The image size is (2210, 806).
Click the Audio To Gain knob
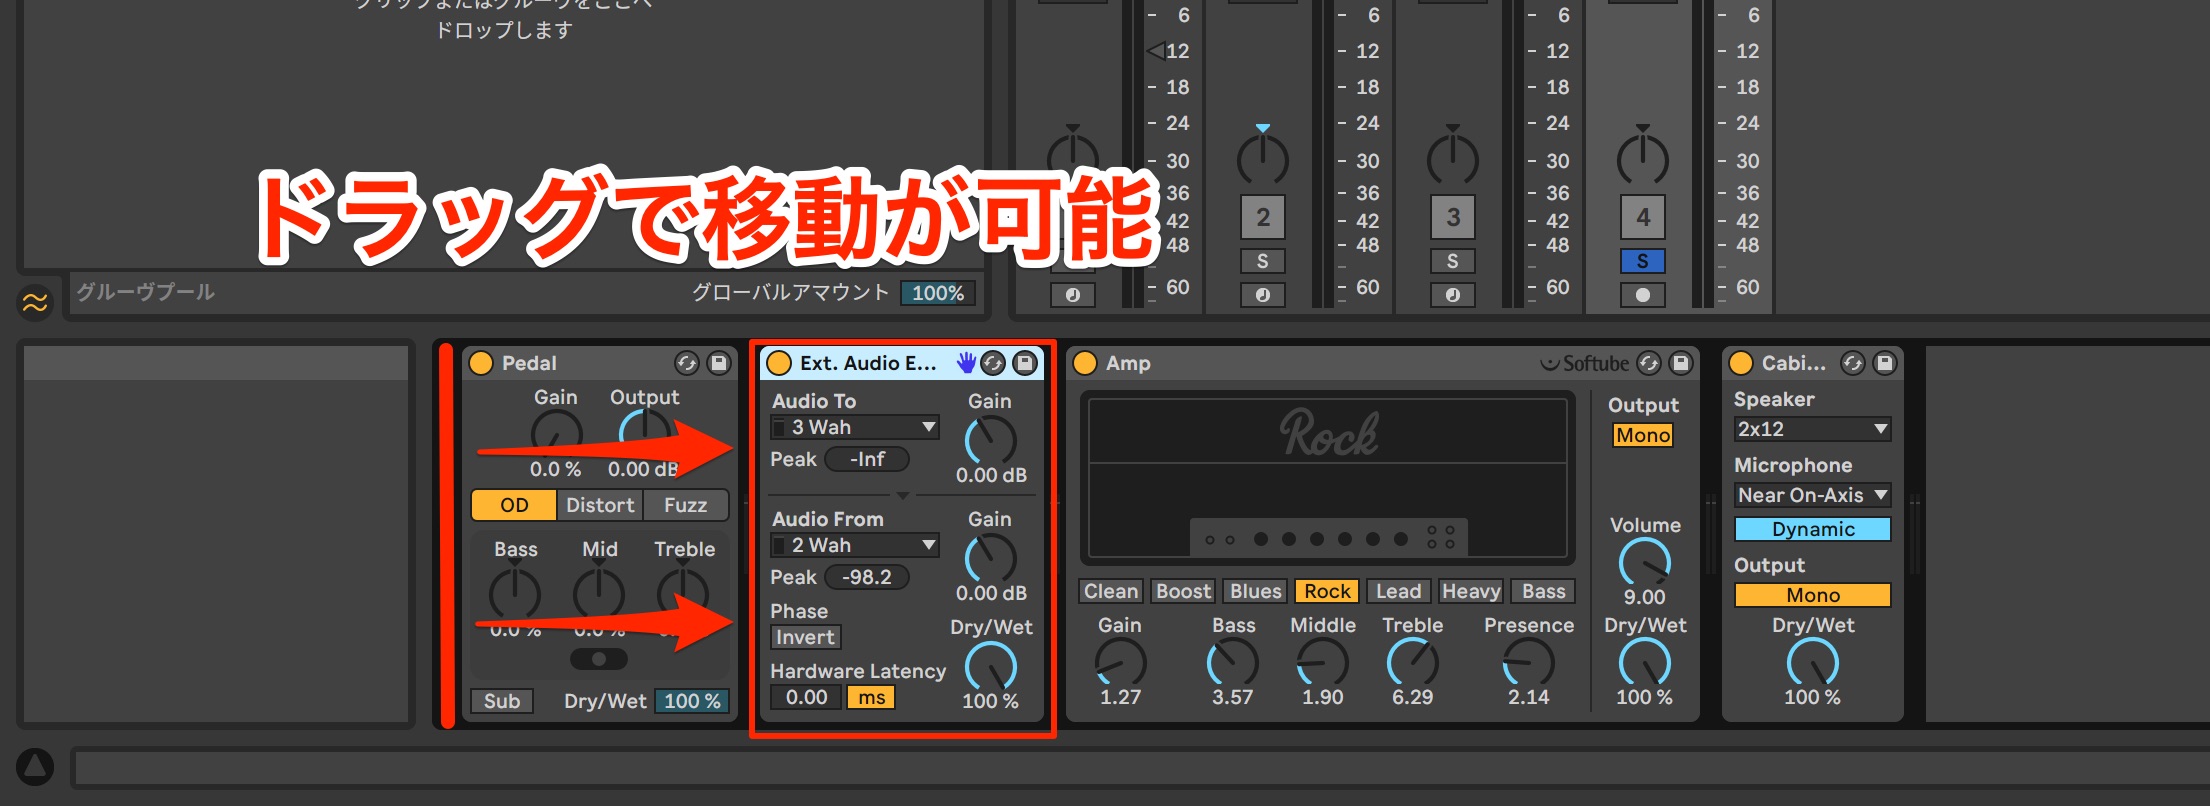point(990,440)
